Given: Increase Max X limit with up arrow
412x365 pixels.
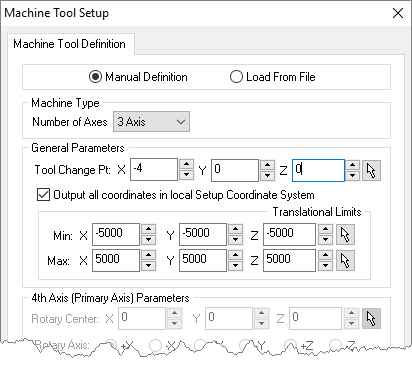Looking at the screenshot, I should 148,255.
